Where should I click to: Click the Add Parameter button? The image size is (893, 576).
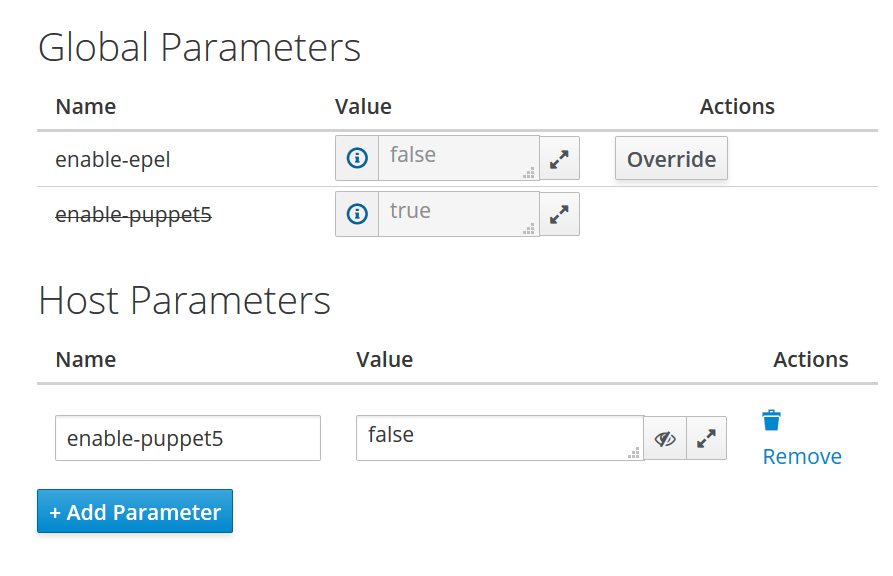point(135,512)
